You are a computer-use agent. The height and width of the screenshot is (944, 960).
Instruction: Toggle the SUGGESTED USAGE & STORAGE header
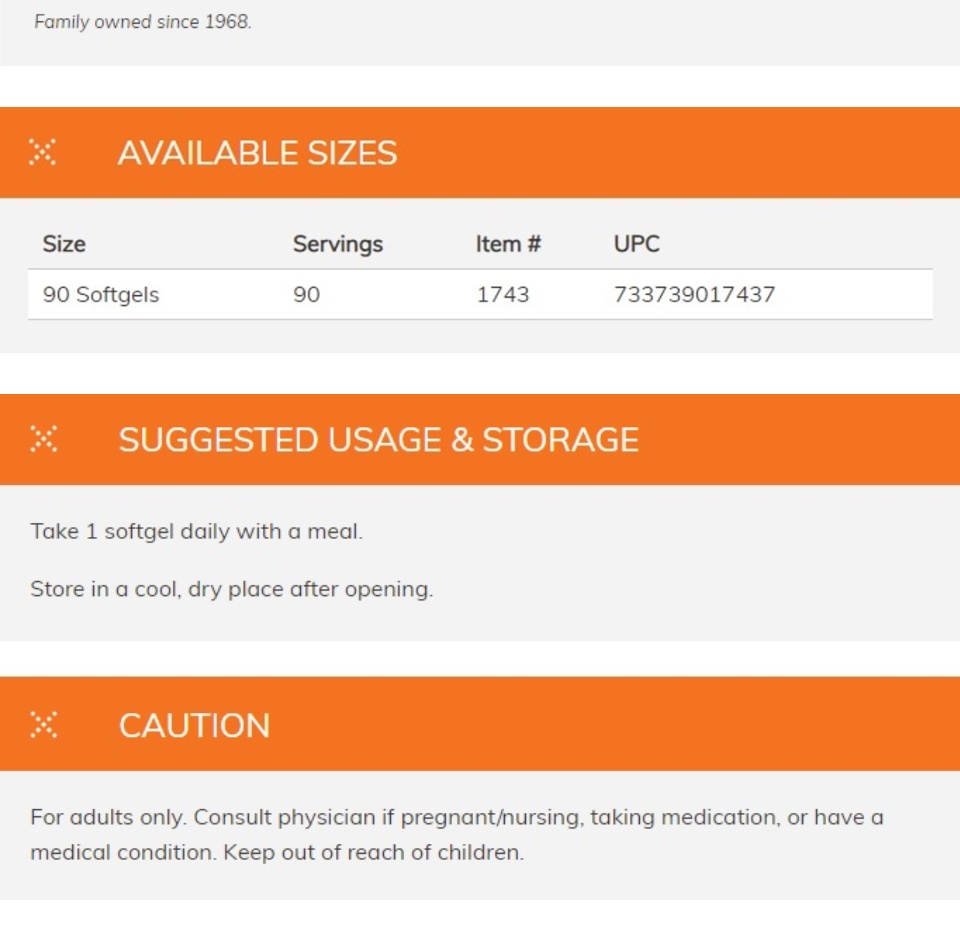pyautogui.click(x=480, y=439)
